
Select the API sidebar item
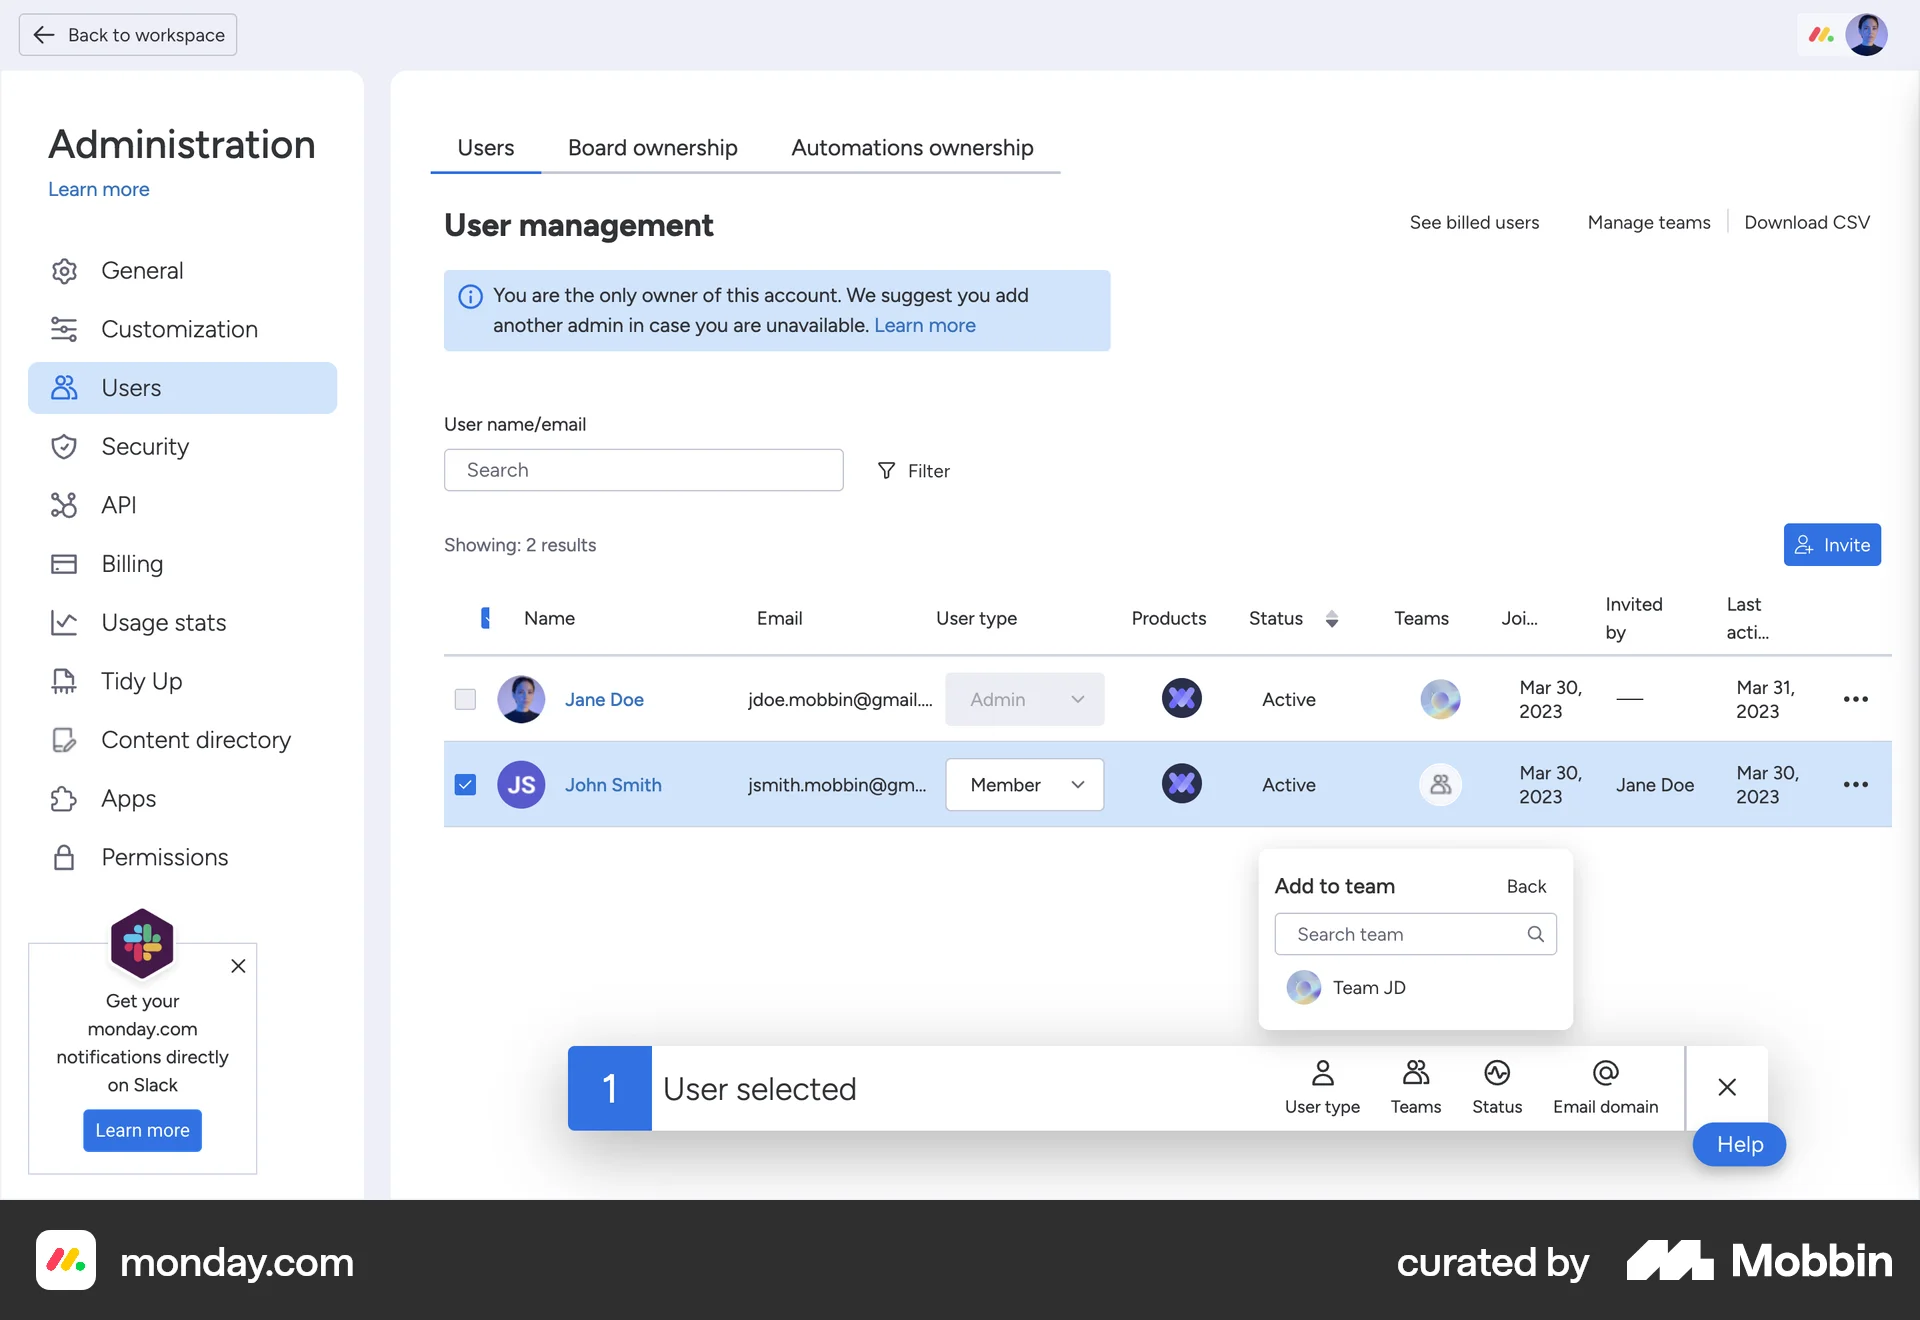[118, 505]
